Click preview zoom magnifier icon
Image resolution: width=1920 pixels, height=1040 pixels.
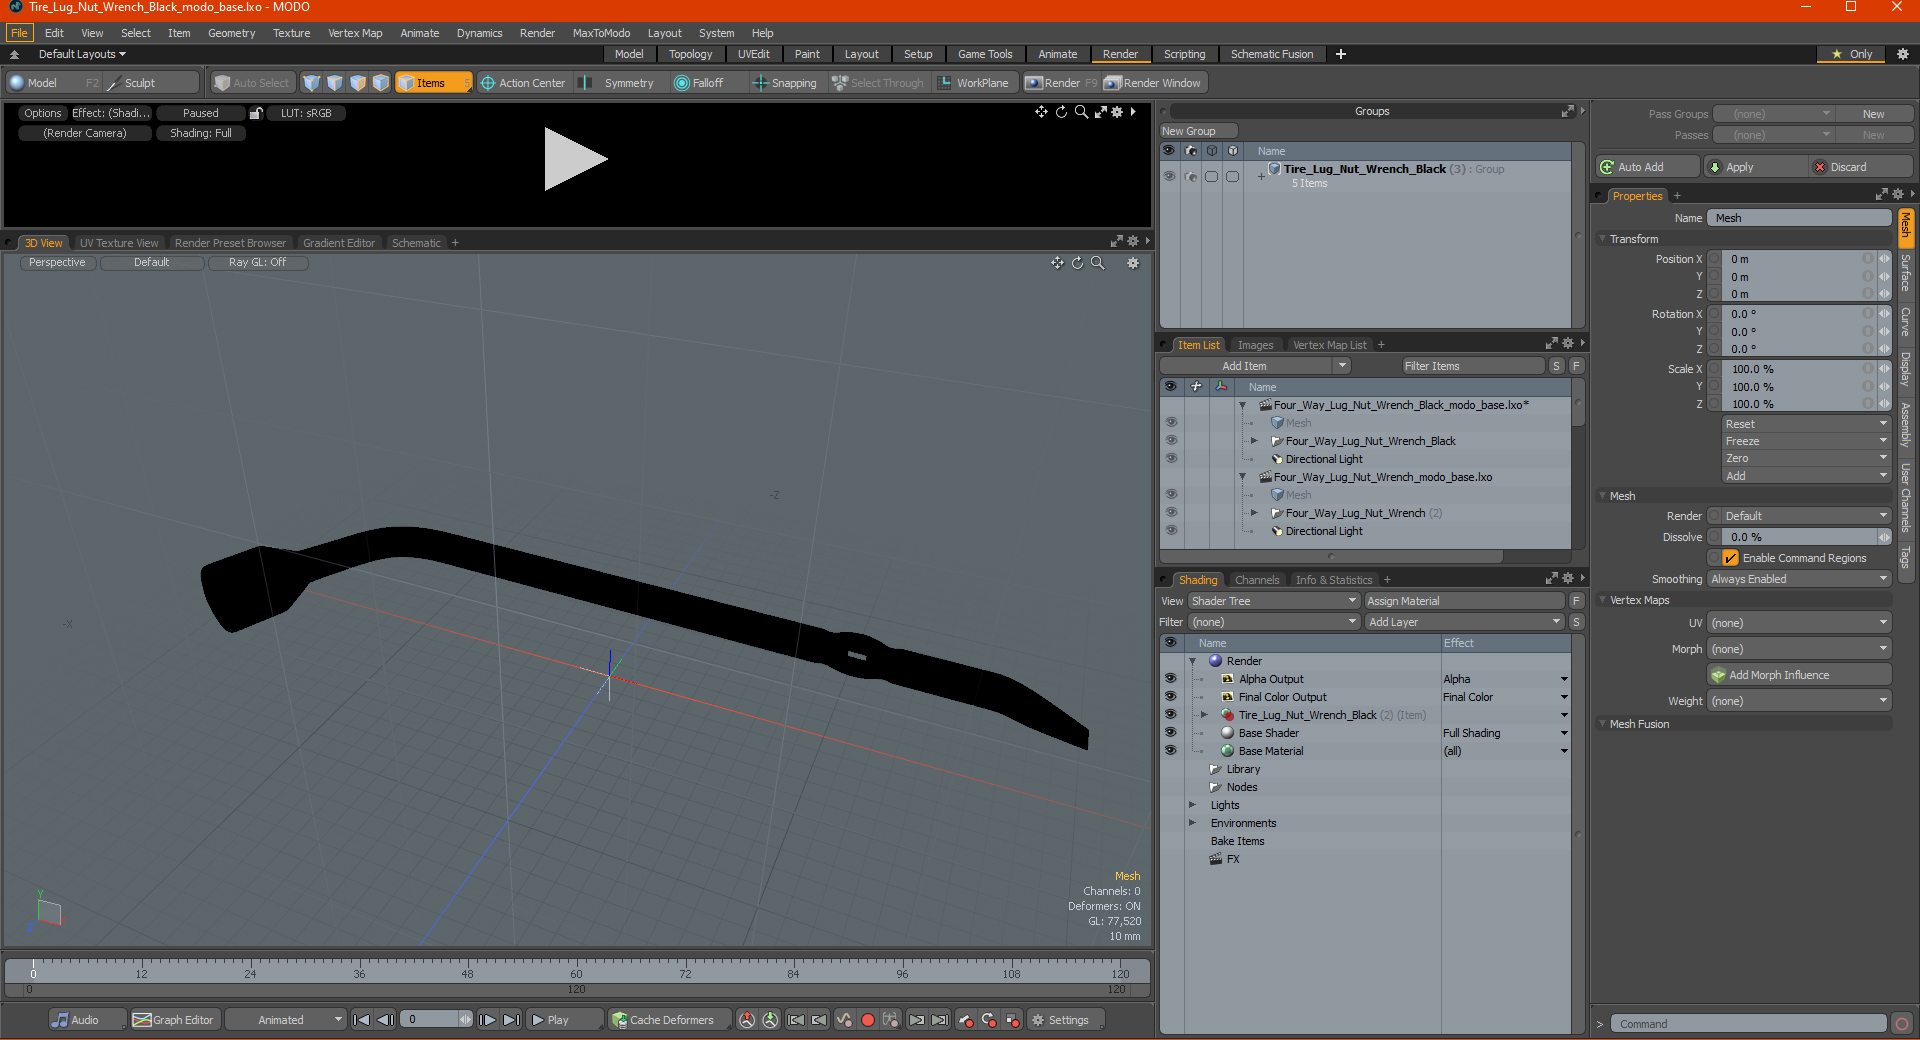(x=1081, y=112)
